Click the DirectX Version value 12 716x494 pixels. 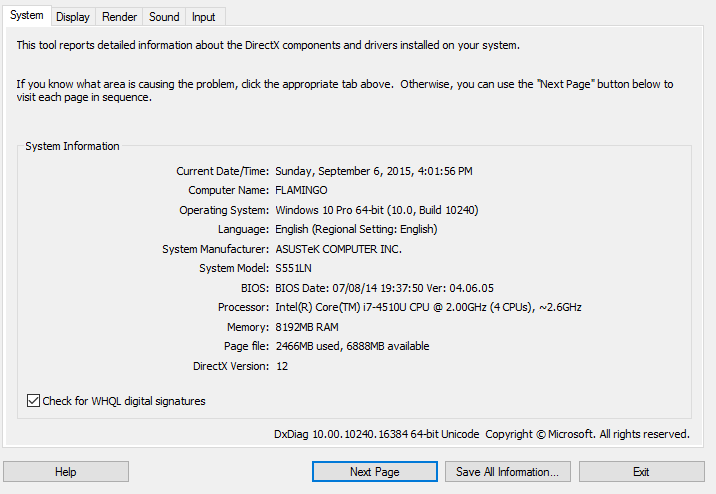tap(282, 366)
